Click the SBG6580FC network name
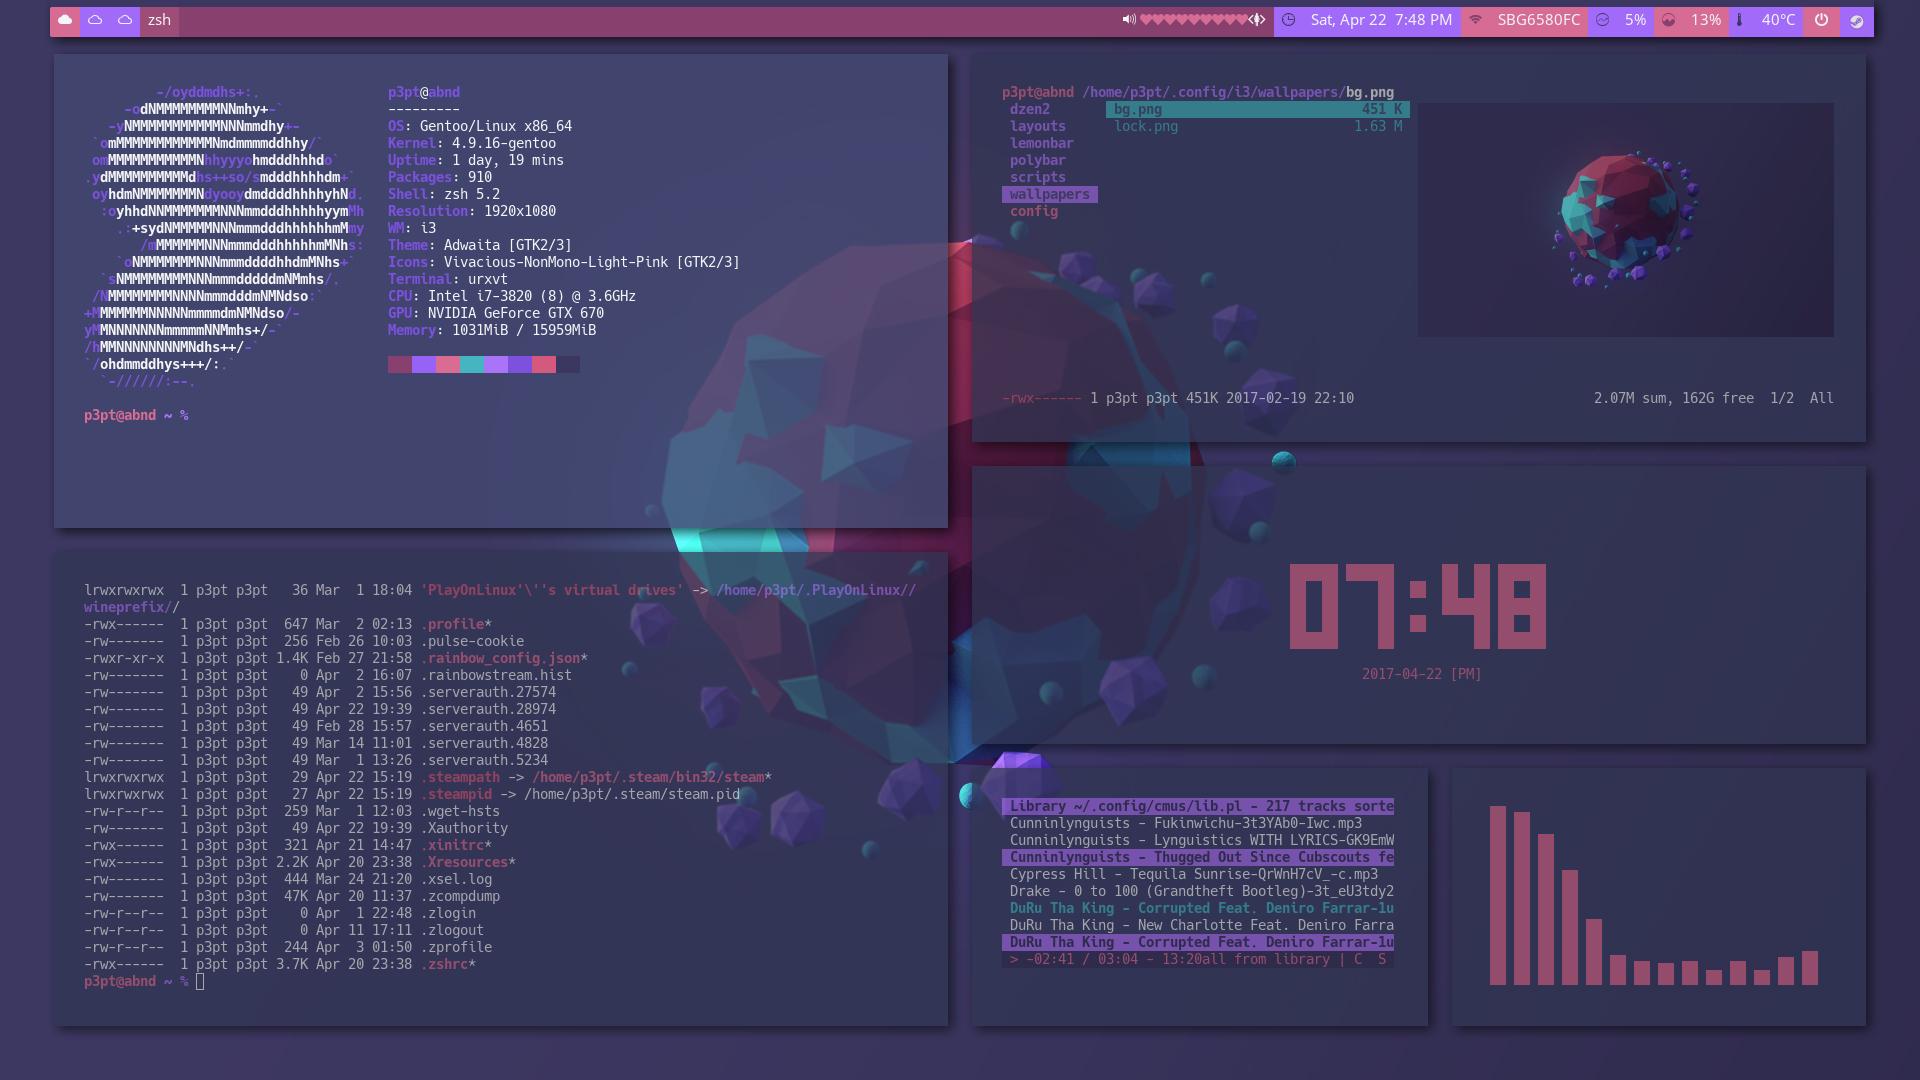Image resolution: width=1920 pixels, height=1080 pixels. coord(1538,20)
